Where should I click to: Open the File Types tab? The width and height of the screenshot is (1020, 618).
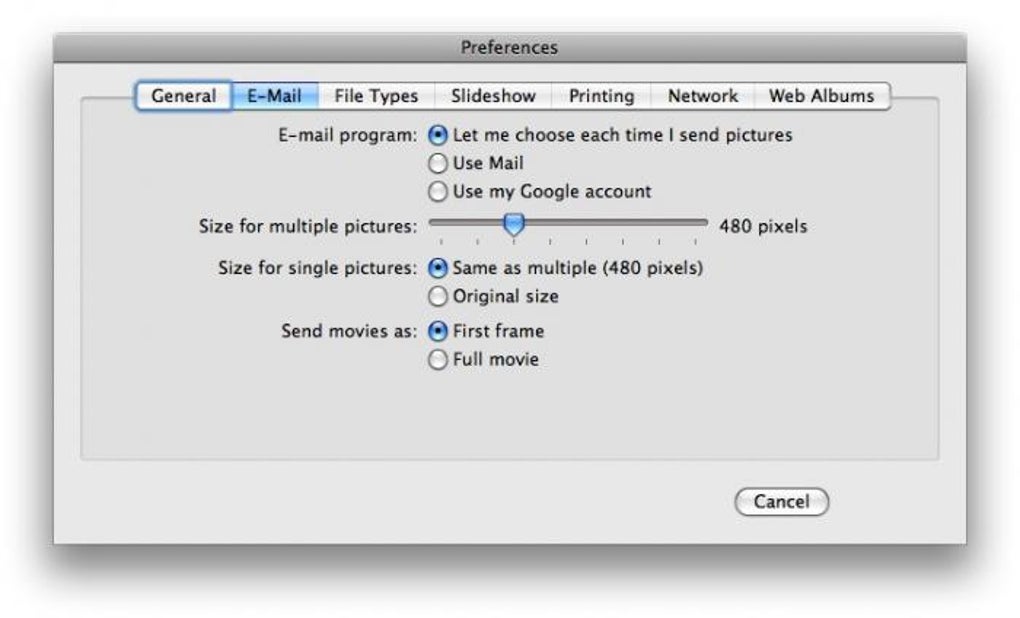[x=376, y=96]
